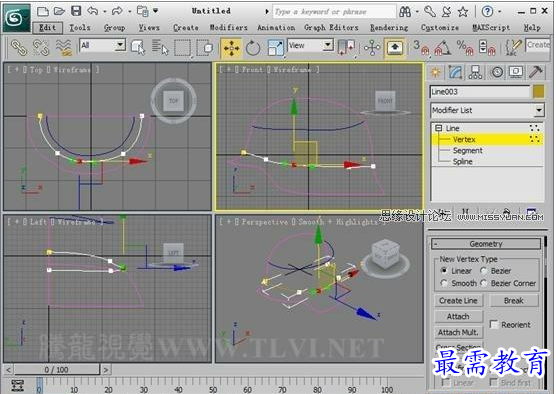Enable the Reorient checkbox
This screenshot has width=556, height=394.
[x=494, y=324]
